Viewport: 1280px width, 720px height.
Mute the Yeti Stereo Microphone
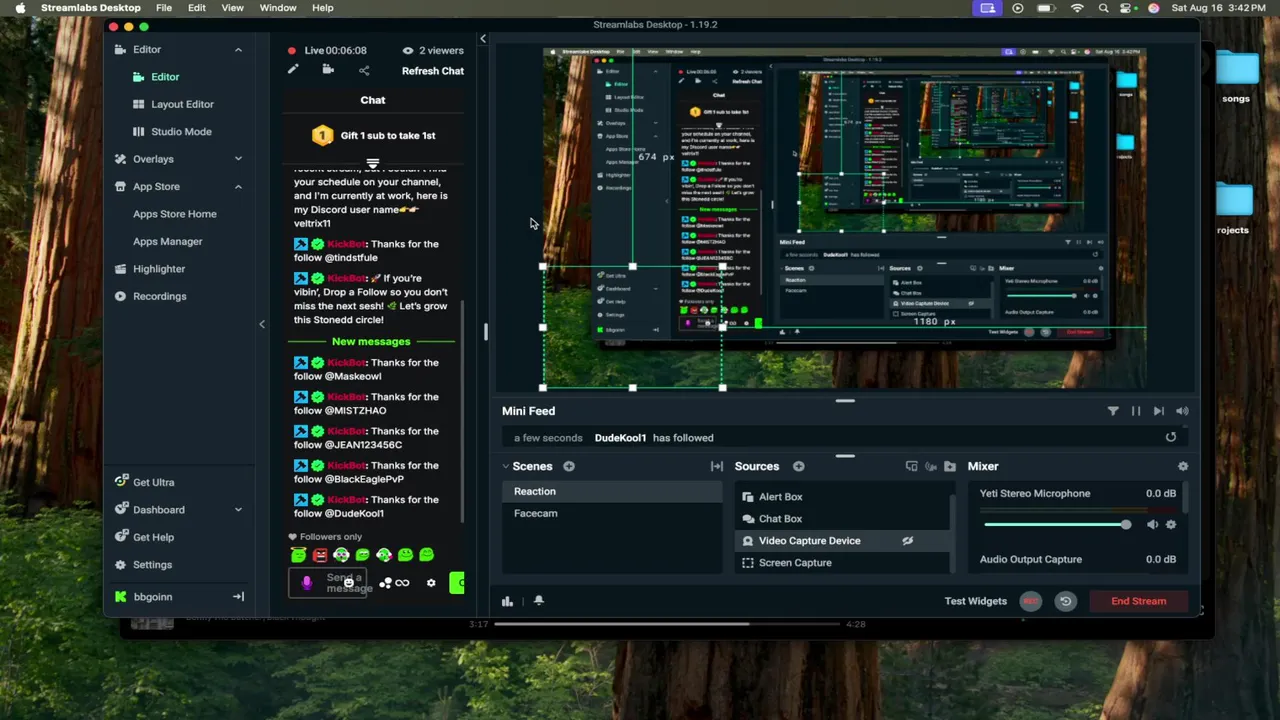pyautogui.click(x=1152, y=524)
